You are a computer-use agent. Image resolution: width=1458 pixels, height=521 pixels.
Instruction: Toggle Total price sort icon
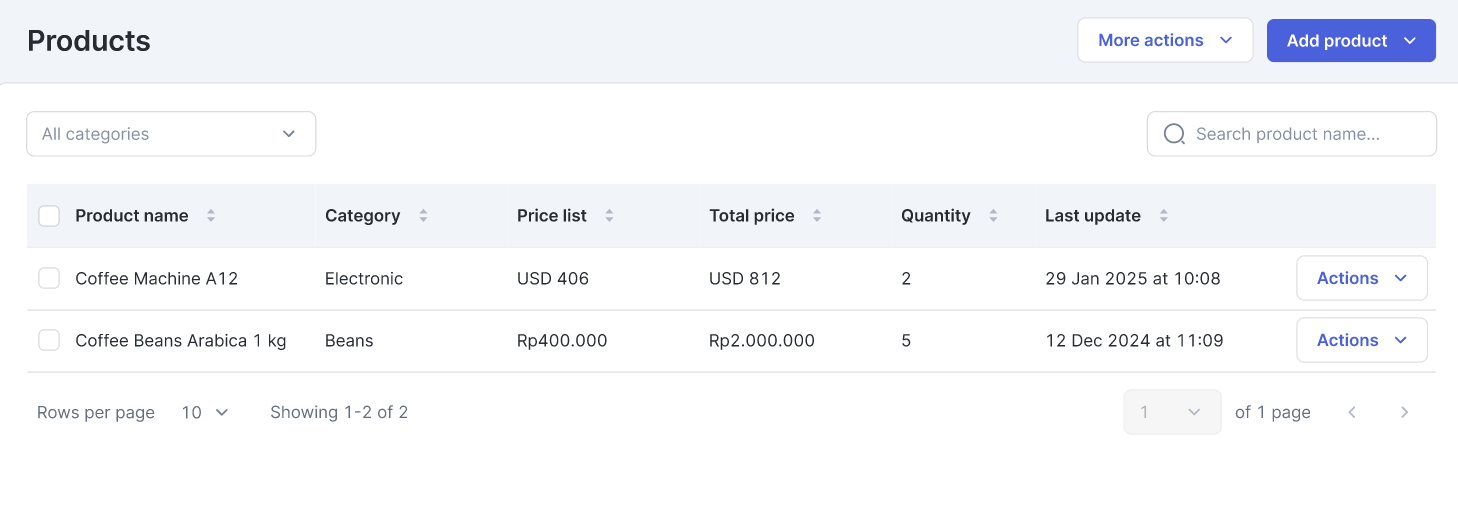click(817, 216)
